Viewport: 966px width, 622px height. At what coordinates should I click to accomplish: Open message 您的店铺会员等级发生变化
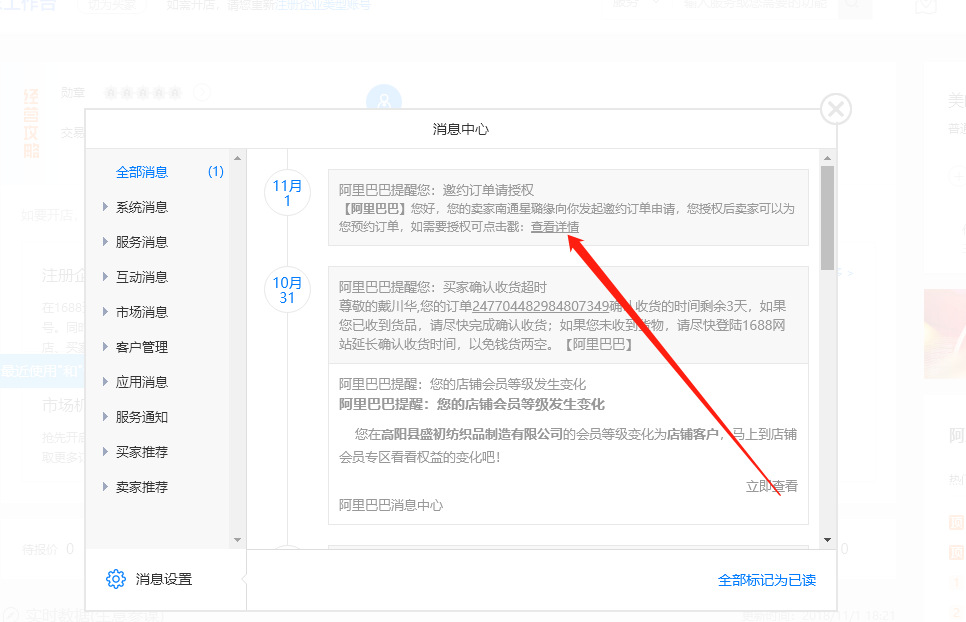point(568,444)
